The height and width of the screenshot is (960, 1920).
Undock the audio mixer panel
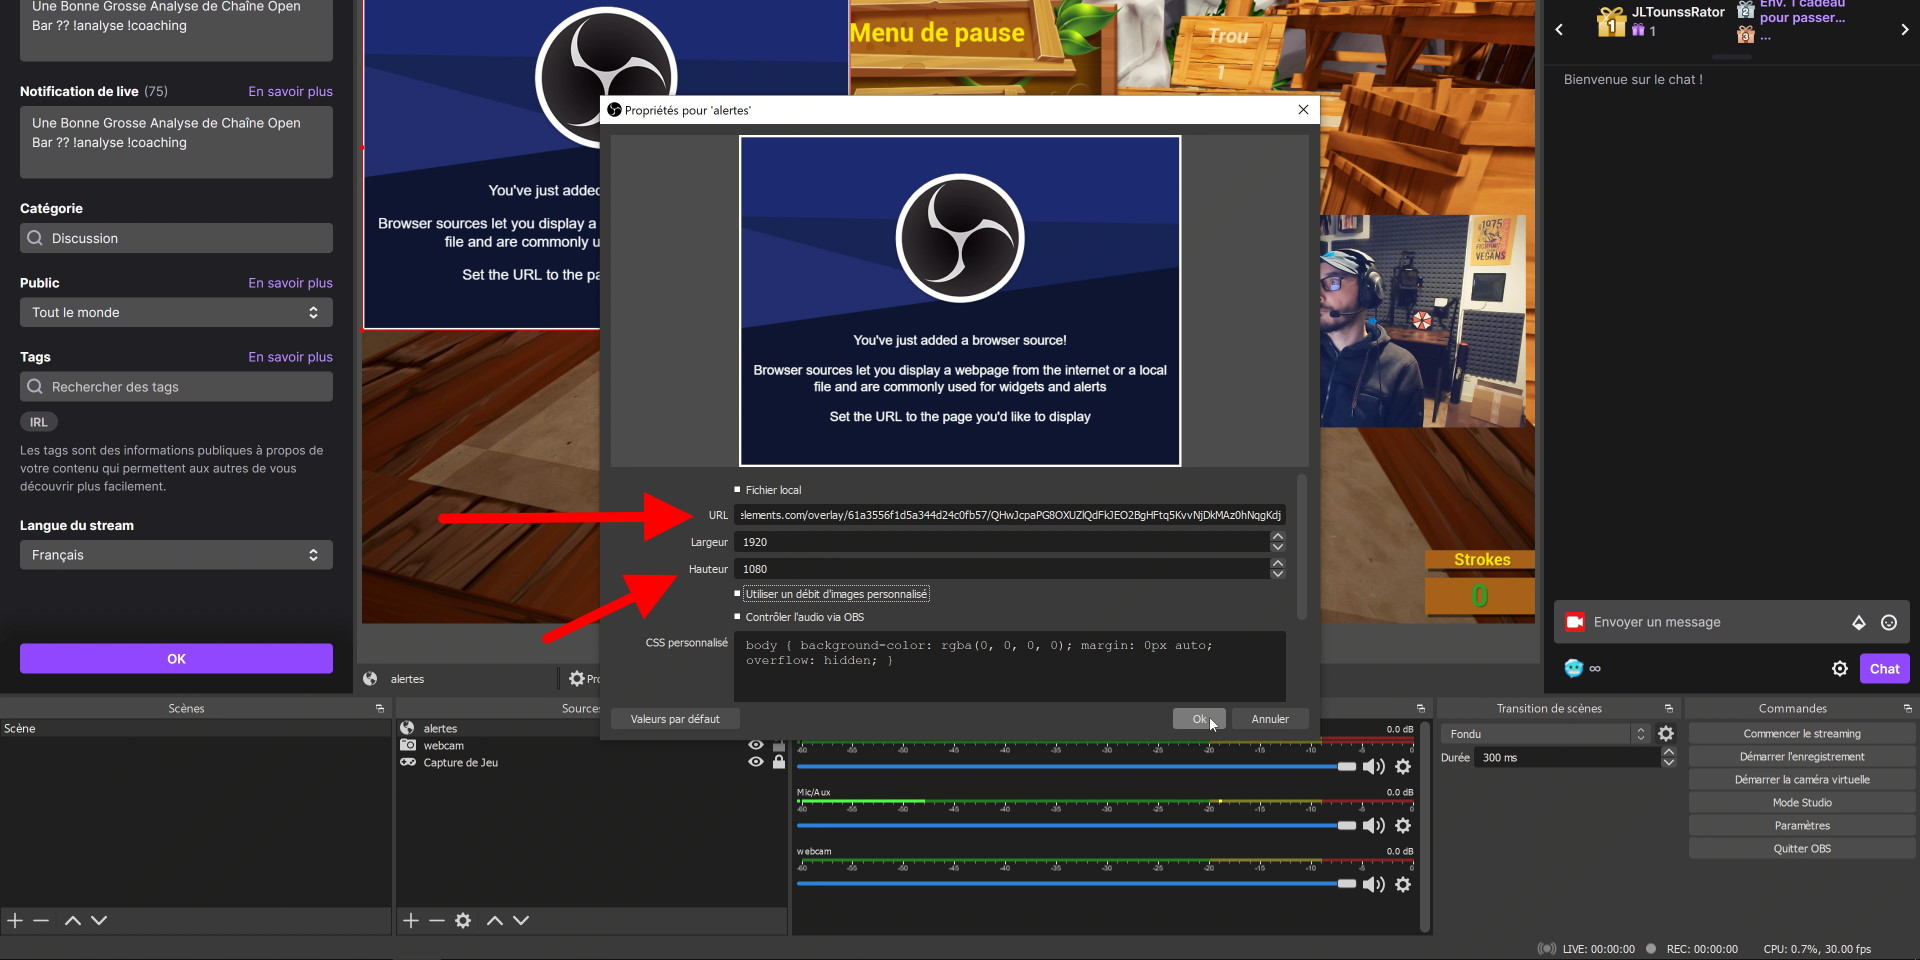coord(1421,708)
